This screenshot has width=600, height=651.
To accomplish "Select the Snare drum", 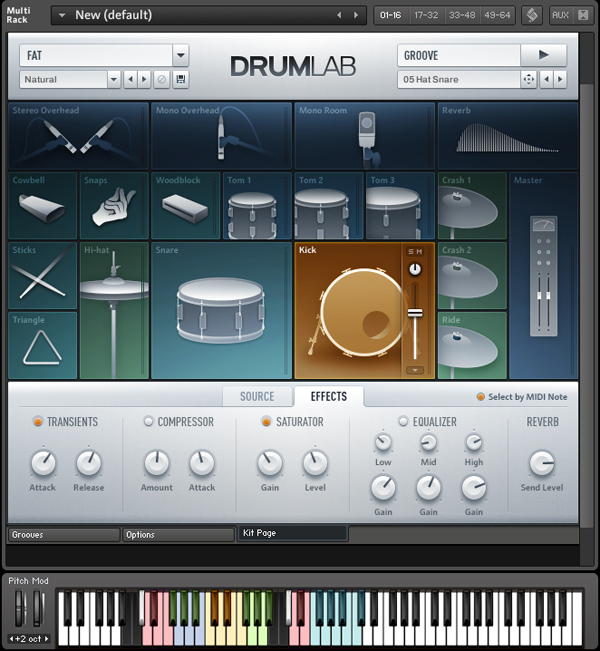I will [x=221, y=311].
